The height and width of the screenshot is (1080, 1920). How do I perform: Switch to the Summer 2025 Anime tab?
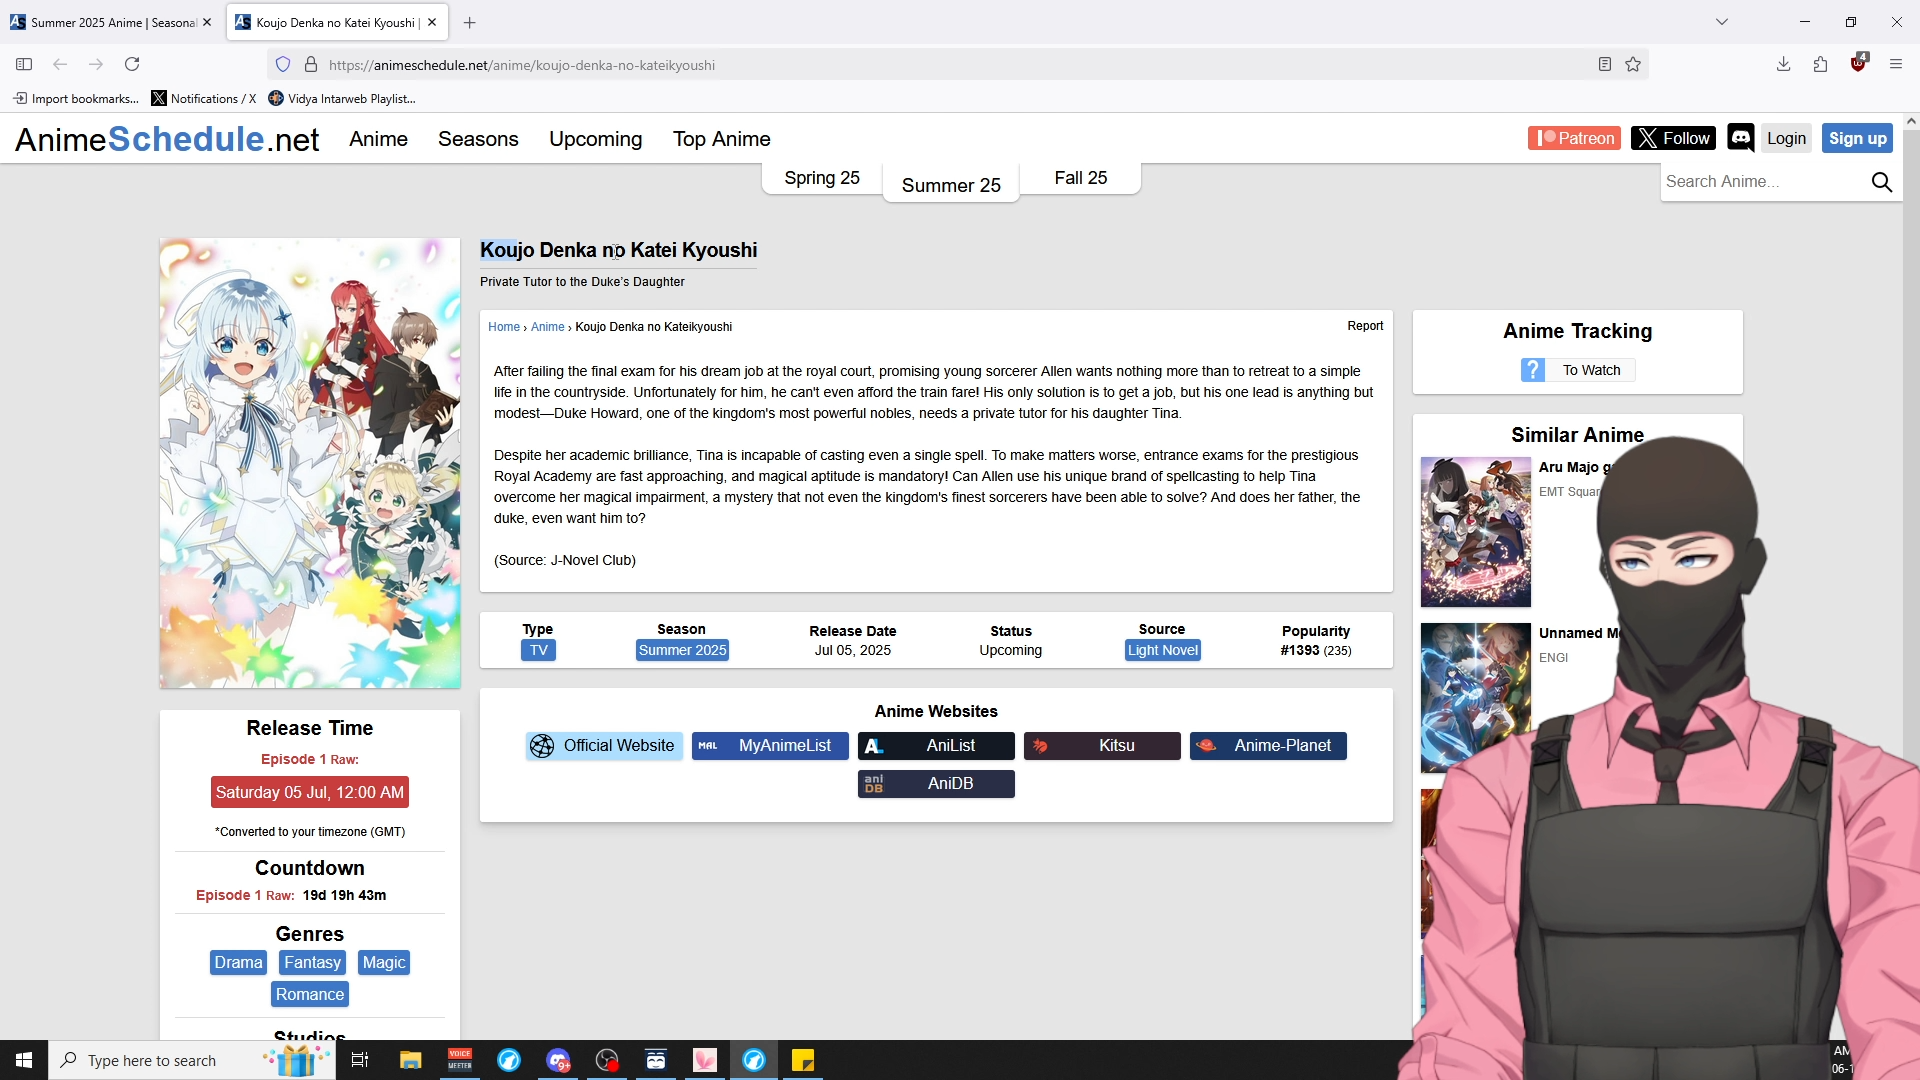110,22
